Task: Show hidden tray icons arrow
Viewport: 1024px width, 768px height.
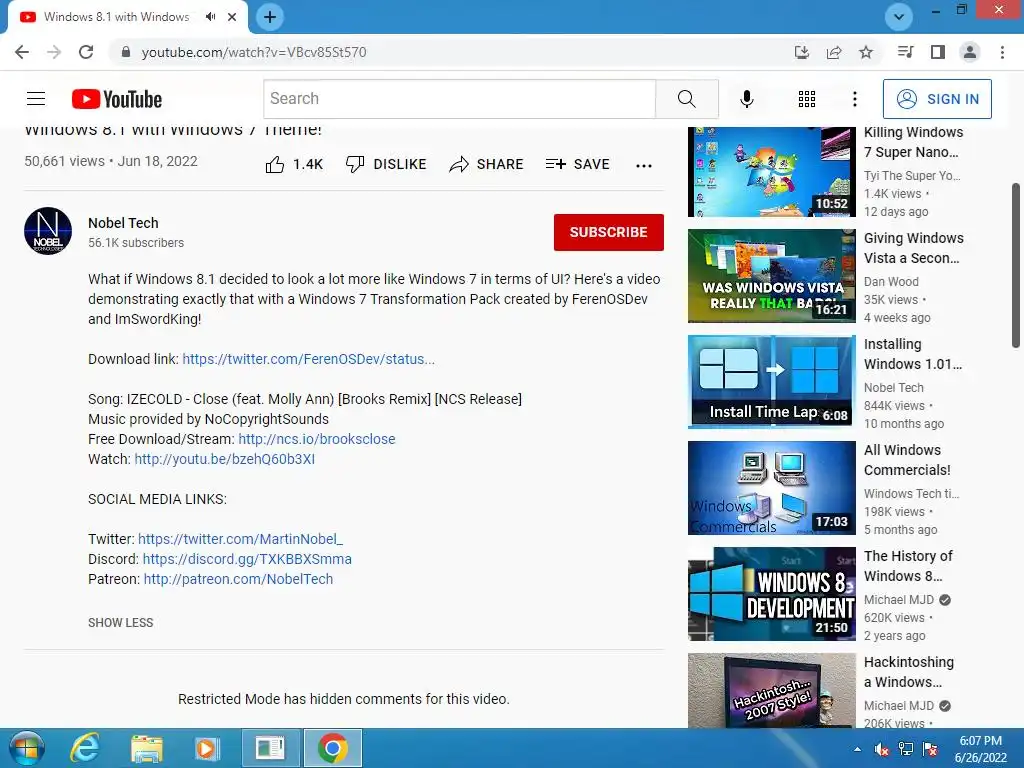Action: 857,749
